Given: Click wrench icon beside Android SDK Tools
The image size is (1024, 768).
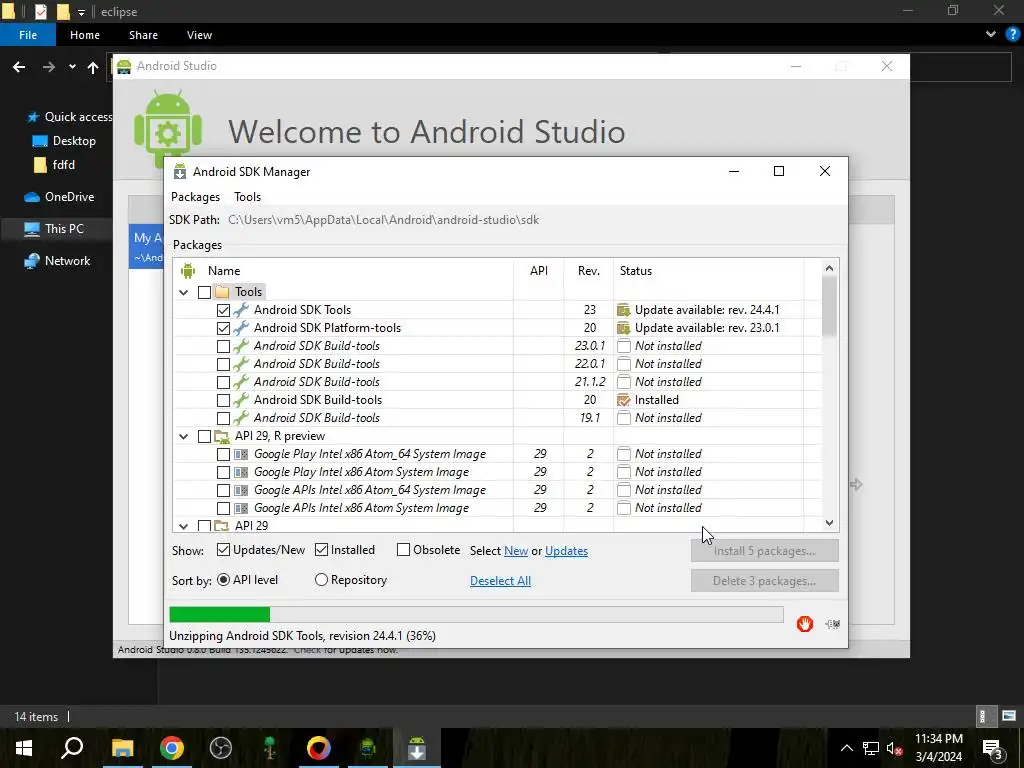Looking at the screenshot, I should click(x=241, y=310).
